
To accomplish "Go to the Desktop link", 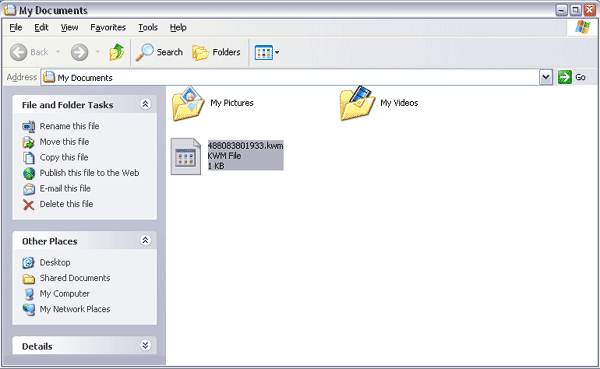I will (55, 263).
